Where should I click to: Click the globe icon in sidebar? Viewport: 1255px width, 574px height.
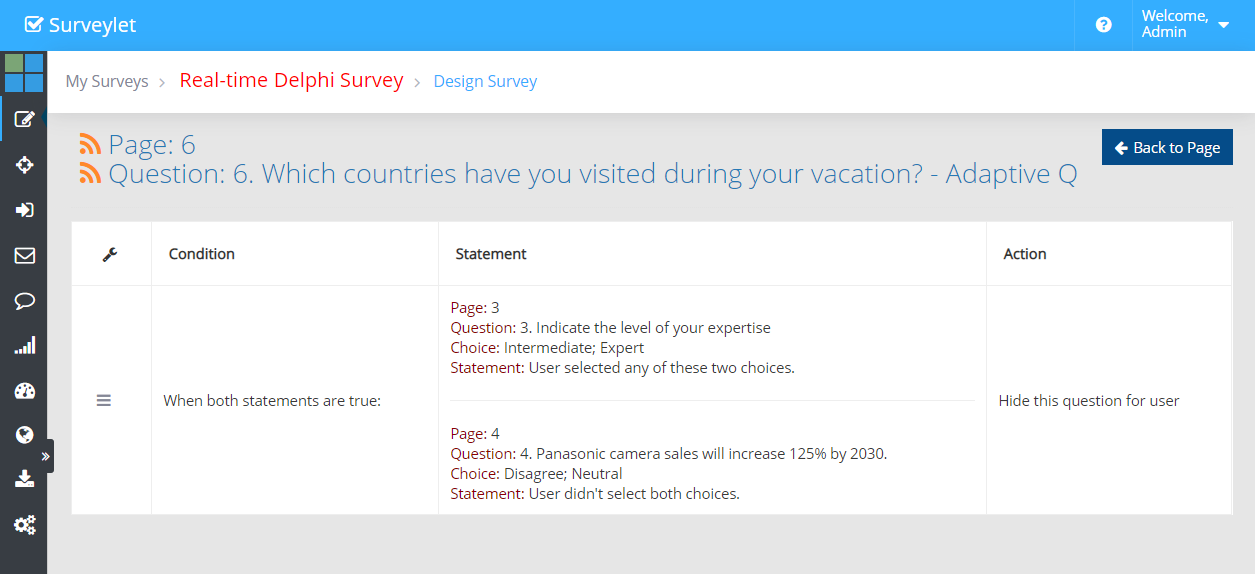pyautogui.click(x=25, y=435)
